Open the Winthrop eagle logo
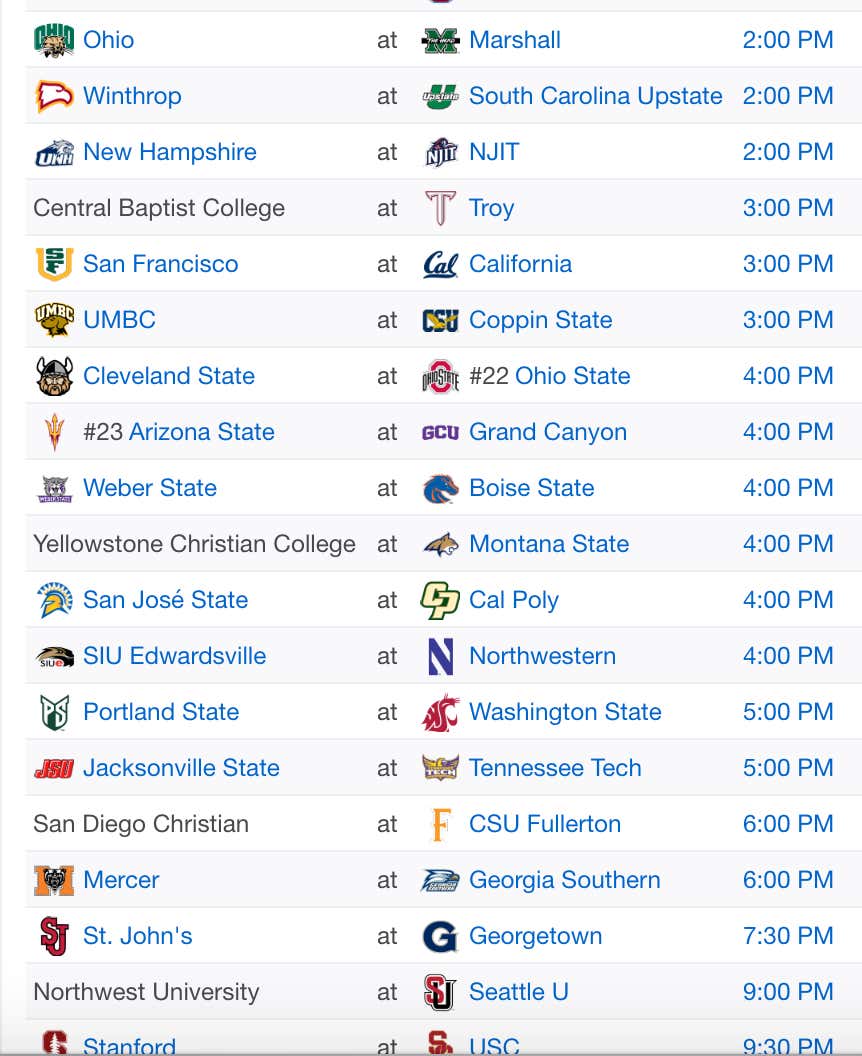Screen dimensions: 862x1056 [x=54, y=96]
